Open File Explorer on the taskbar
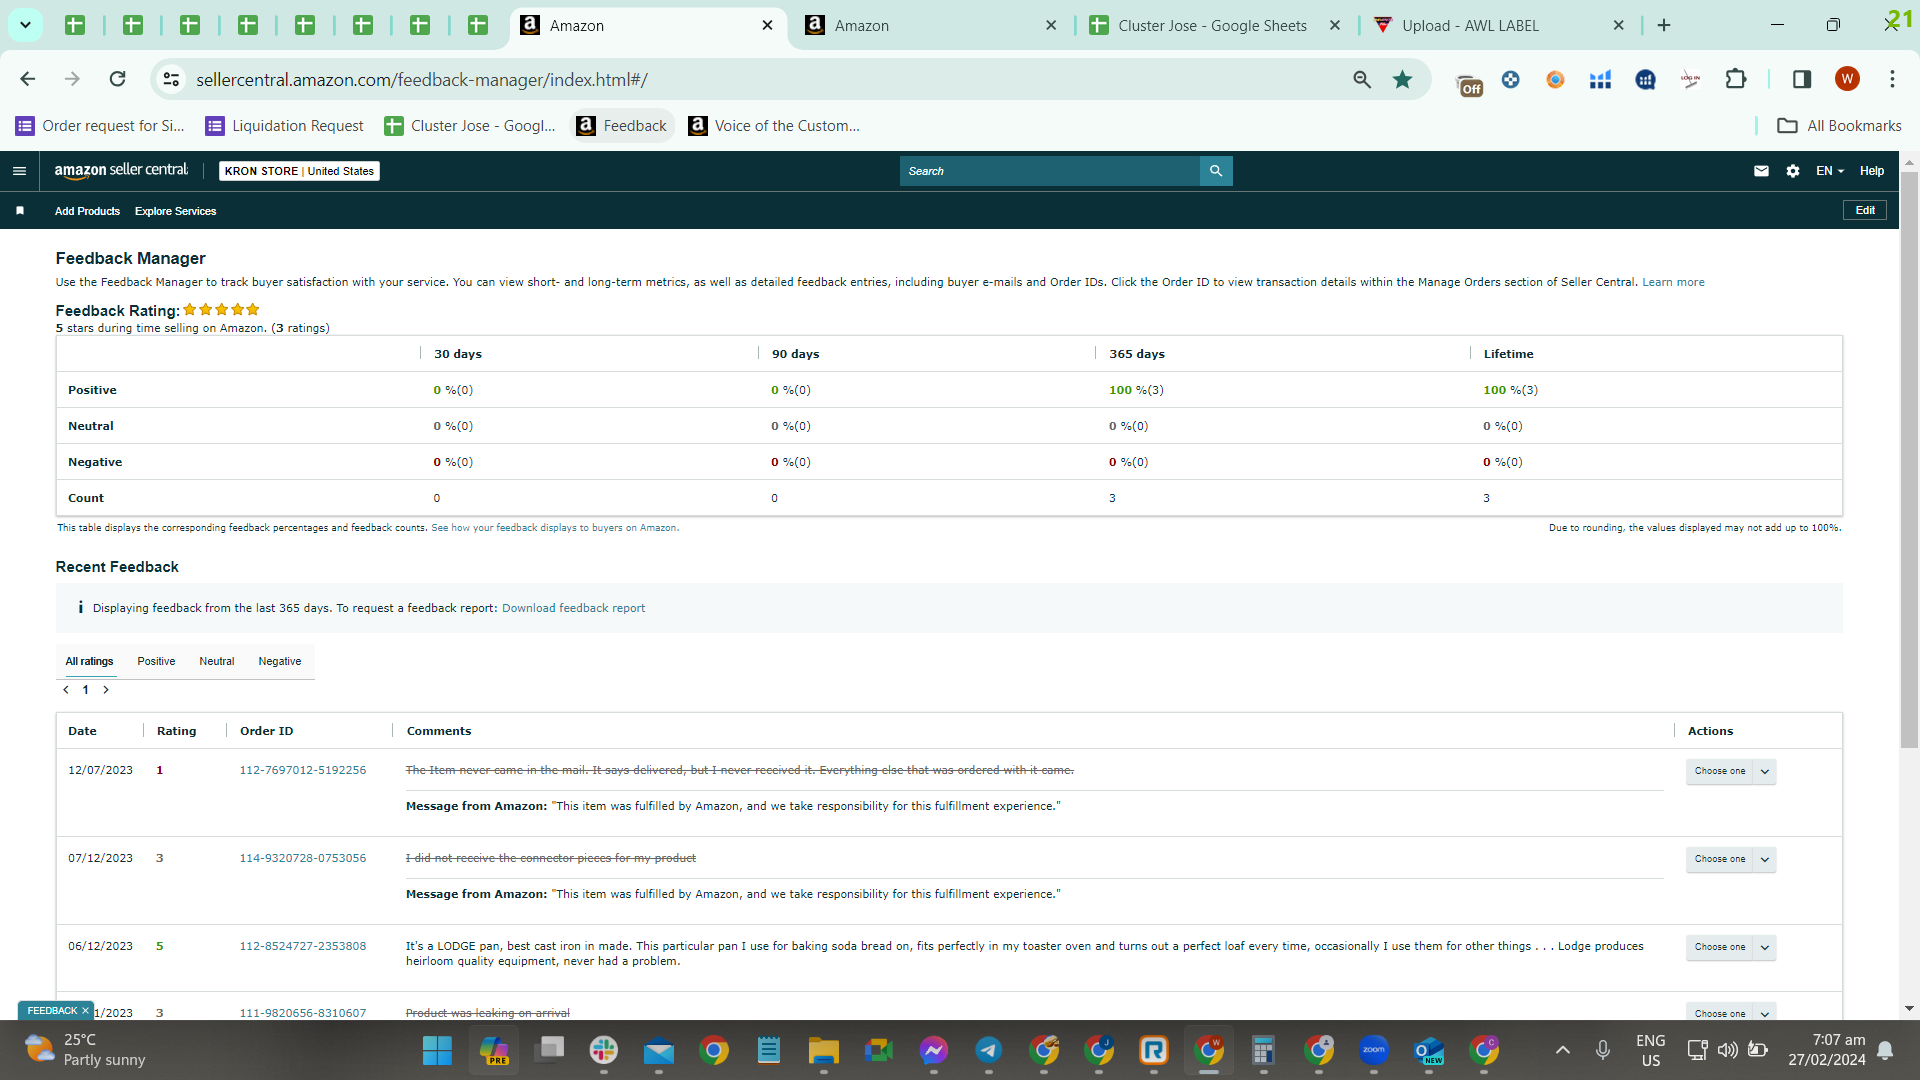 click(824, 1050)
